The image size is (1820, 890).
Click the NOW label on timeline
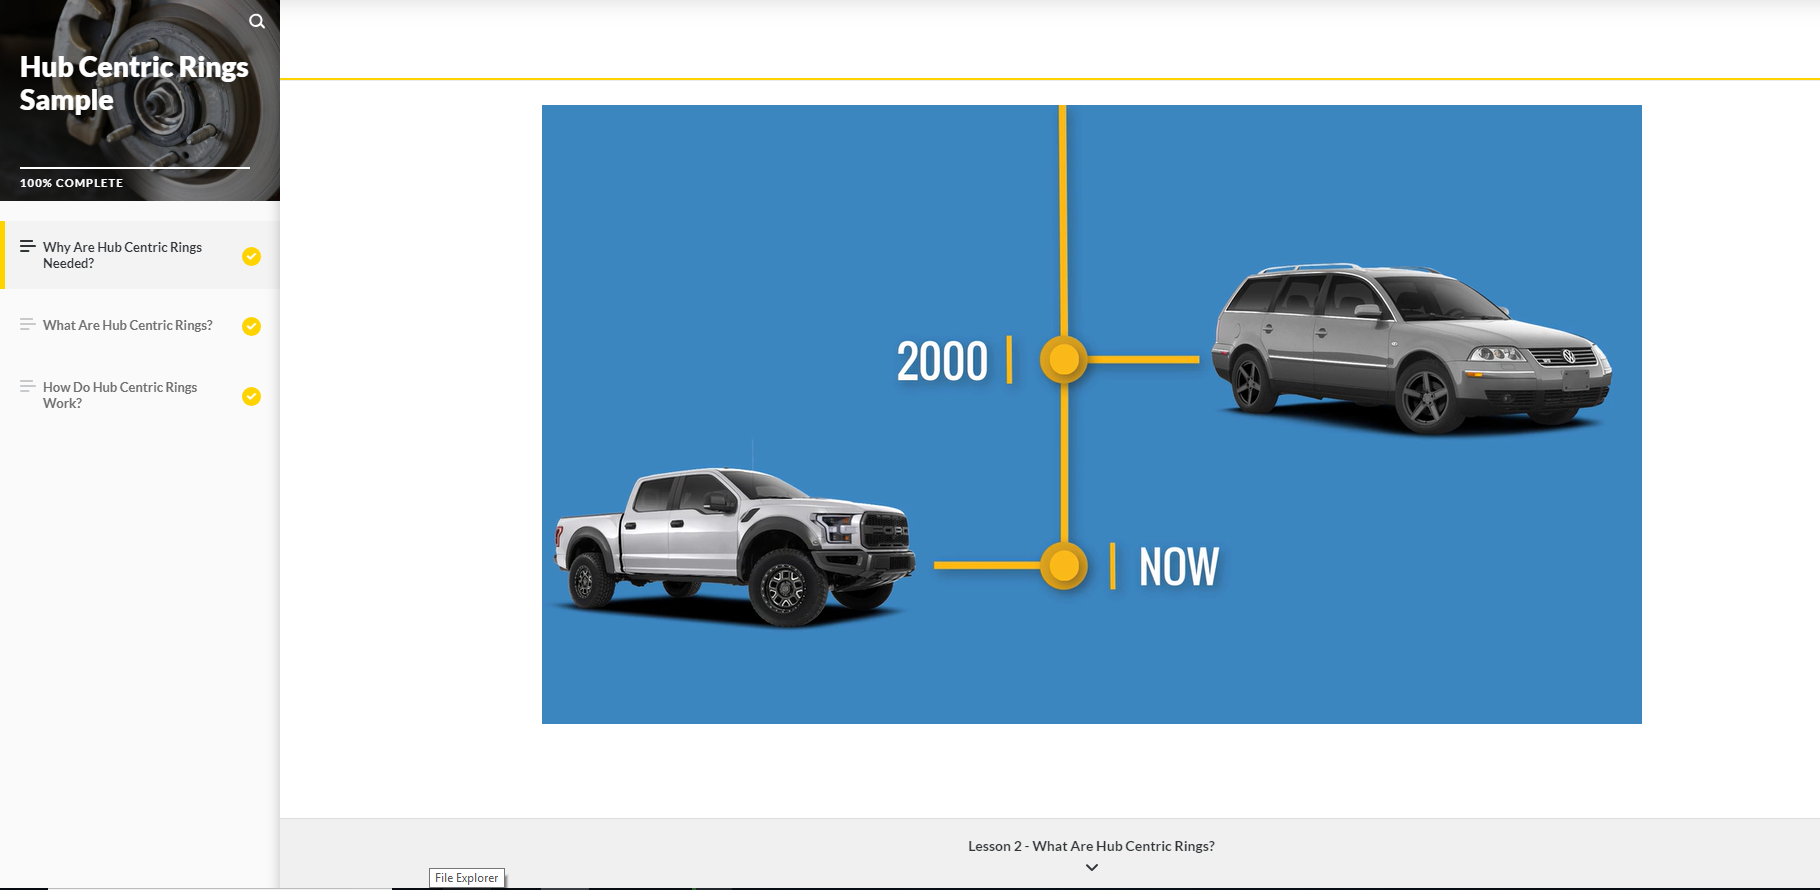coord(1179,567)
